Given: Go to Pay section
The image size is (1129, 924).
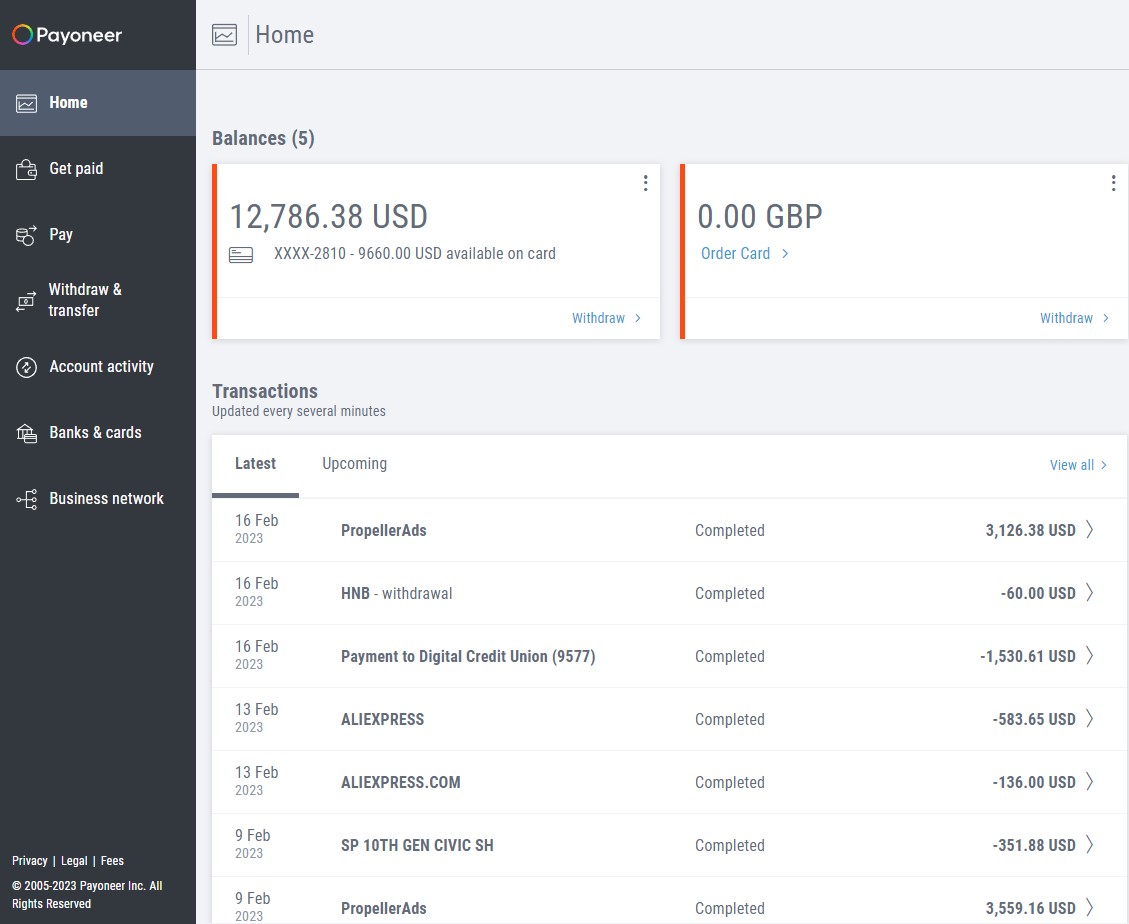Looking at the screenshot, I should coord(98,235).
